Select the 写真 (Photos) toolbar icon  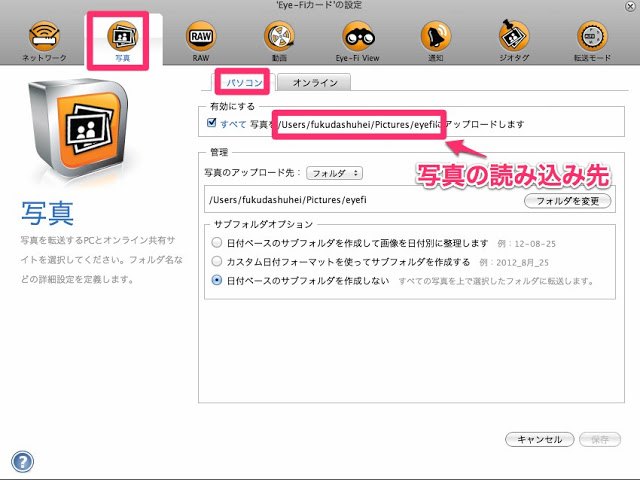pos(122,41)
